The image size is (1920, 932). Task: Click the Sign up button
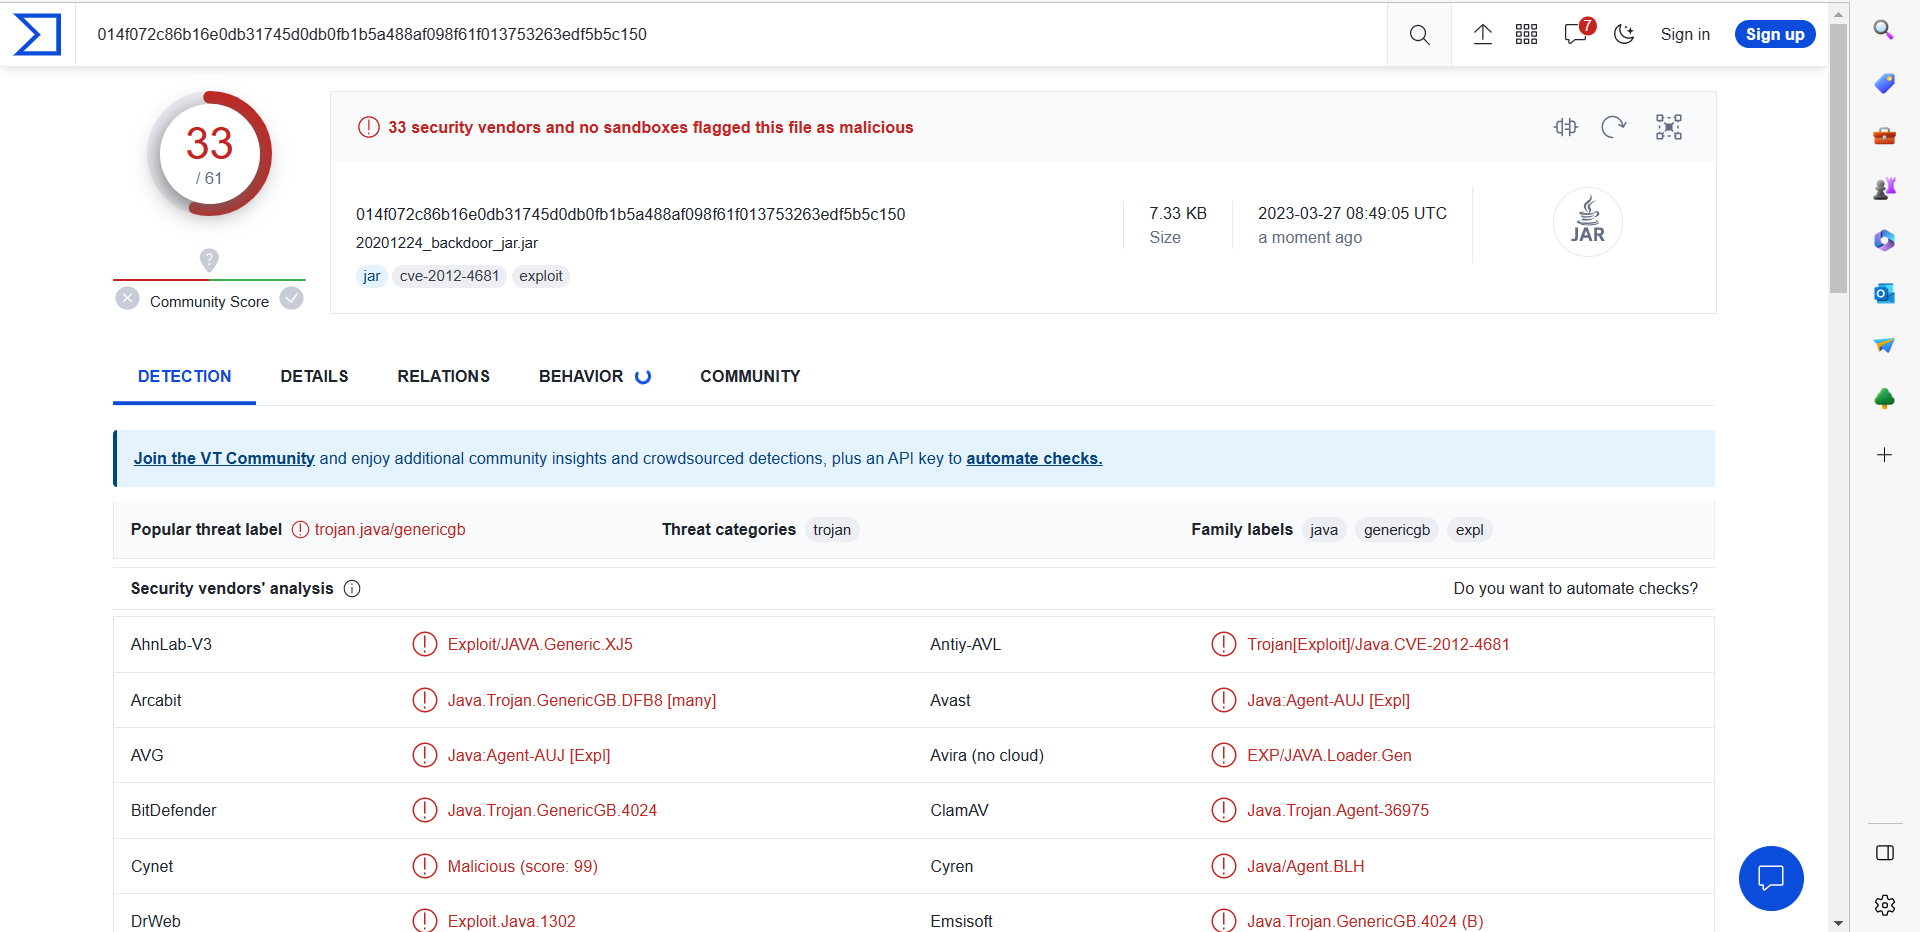pyautogui.click(x=1775, y=34)
